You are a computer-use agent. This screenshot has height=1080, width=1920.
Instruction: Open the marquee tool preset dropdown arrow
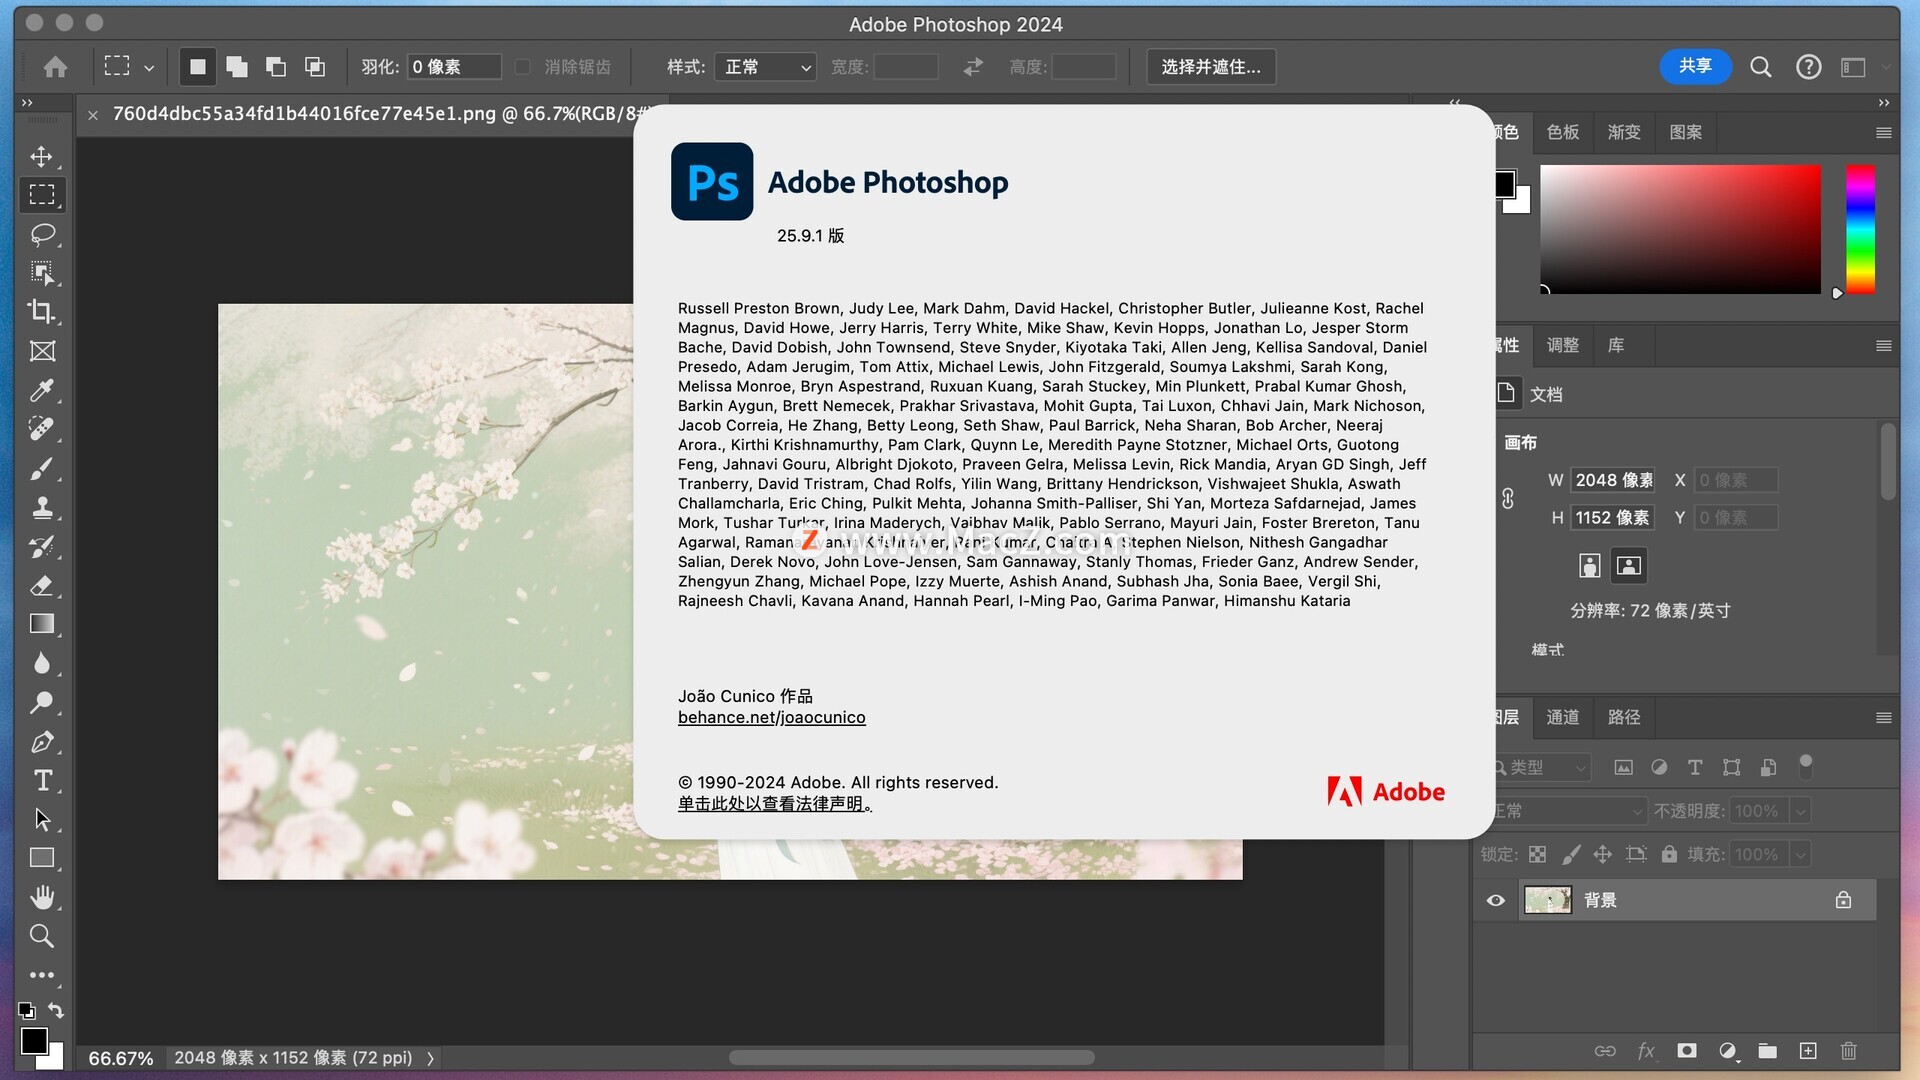point(149,68)
